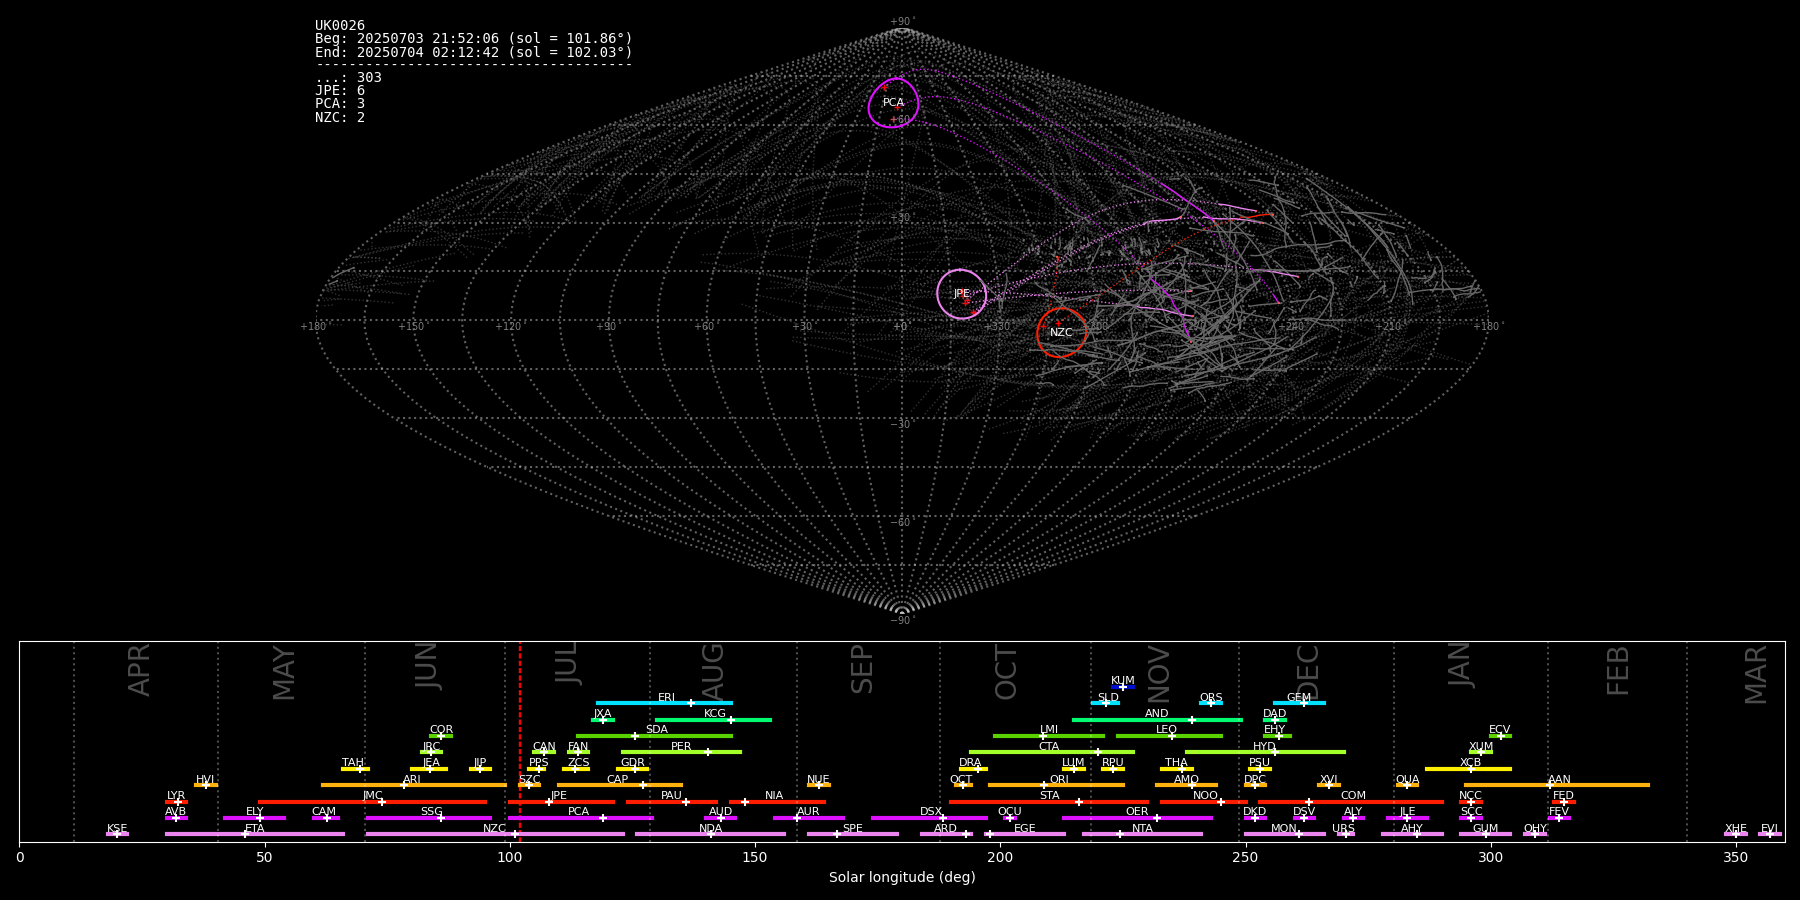Select the station ID text UK0026
Screen dimensions: 1800x900
click(x=340, y=26)
